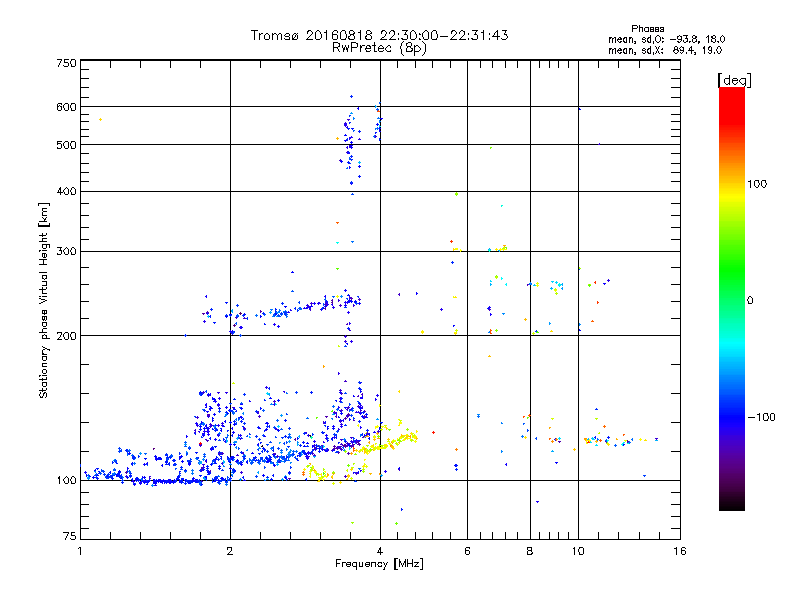Click the colorbar tick label '-100'
Screen dimensions: 800x600
pos(761,417)
